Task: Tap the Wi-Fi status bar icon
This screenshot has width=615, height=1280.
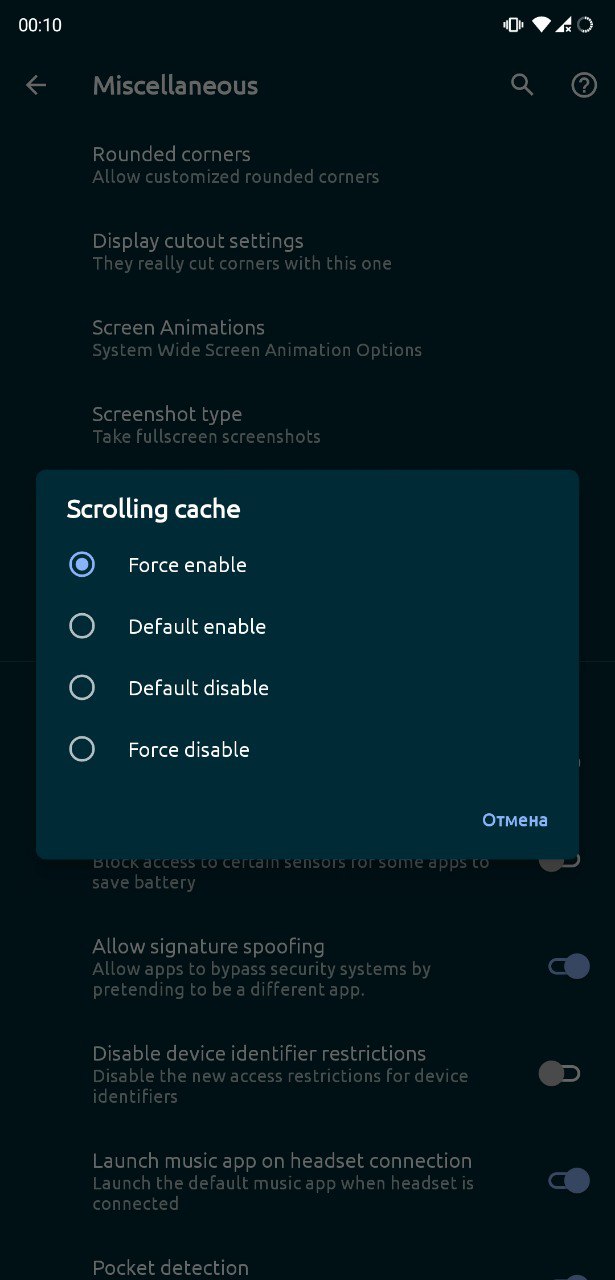Action: tap(541, 25)
